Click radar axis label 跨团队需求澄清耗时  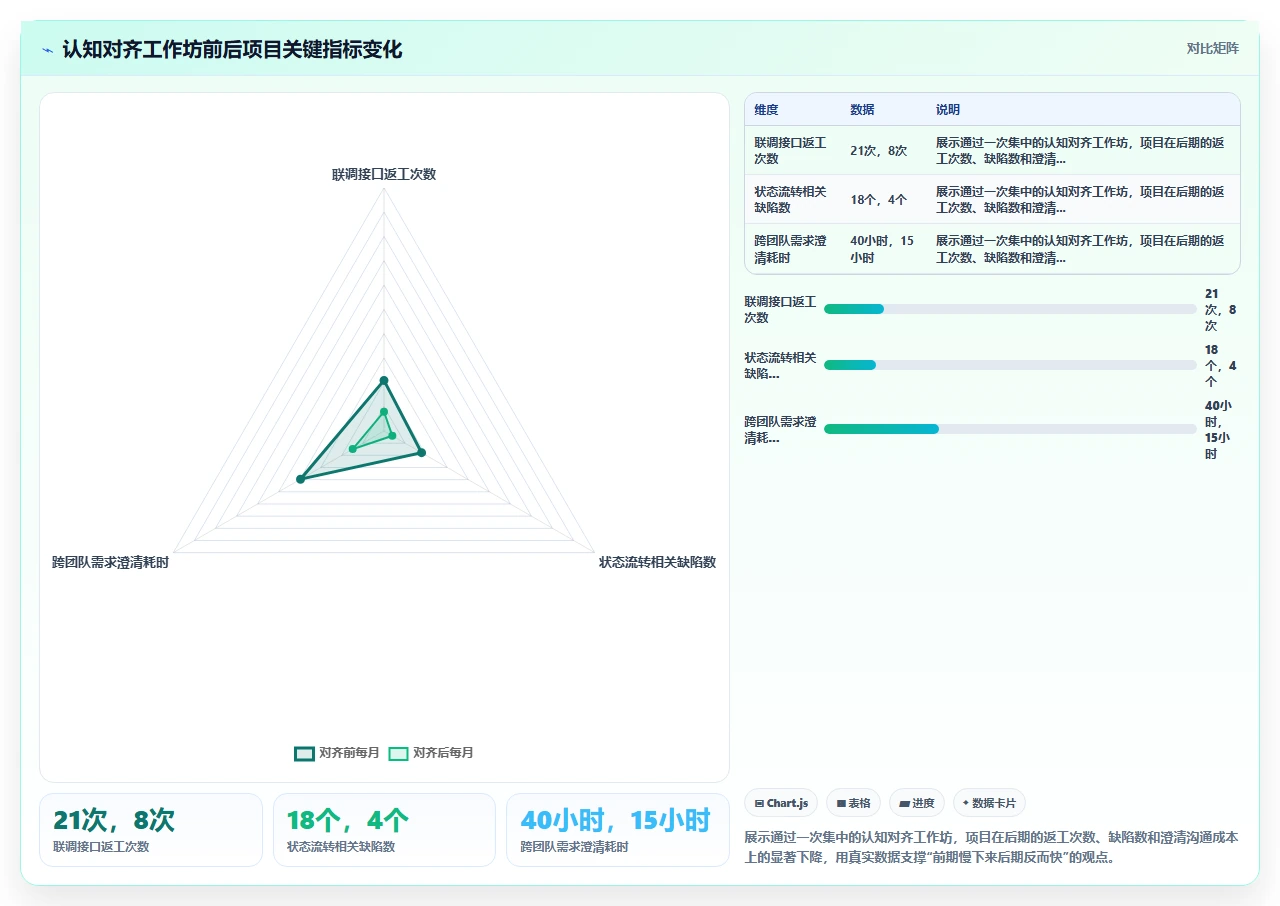tap(111, 562)
